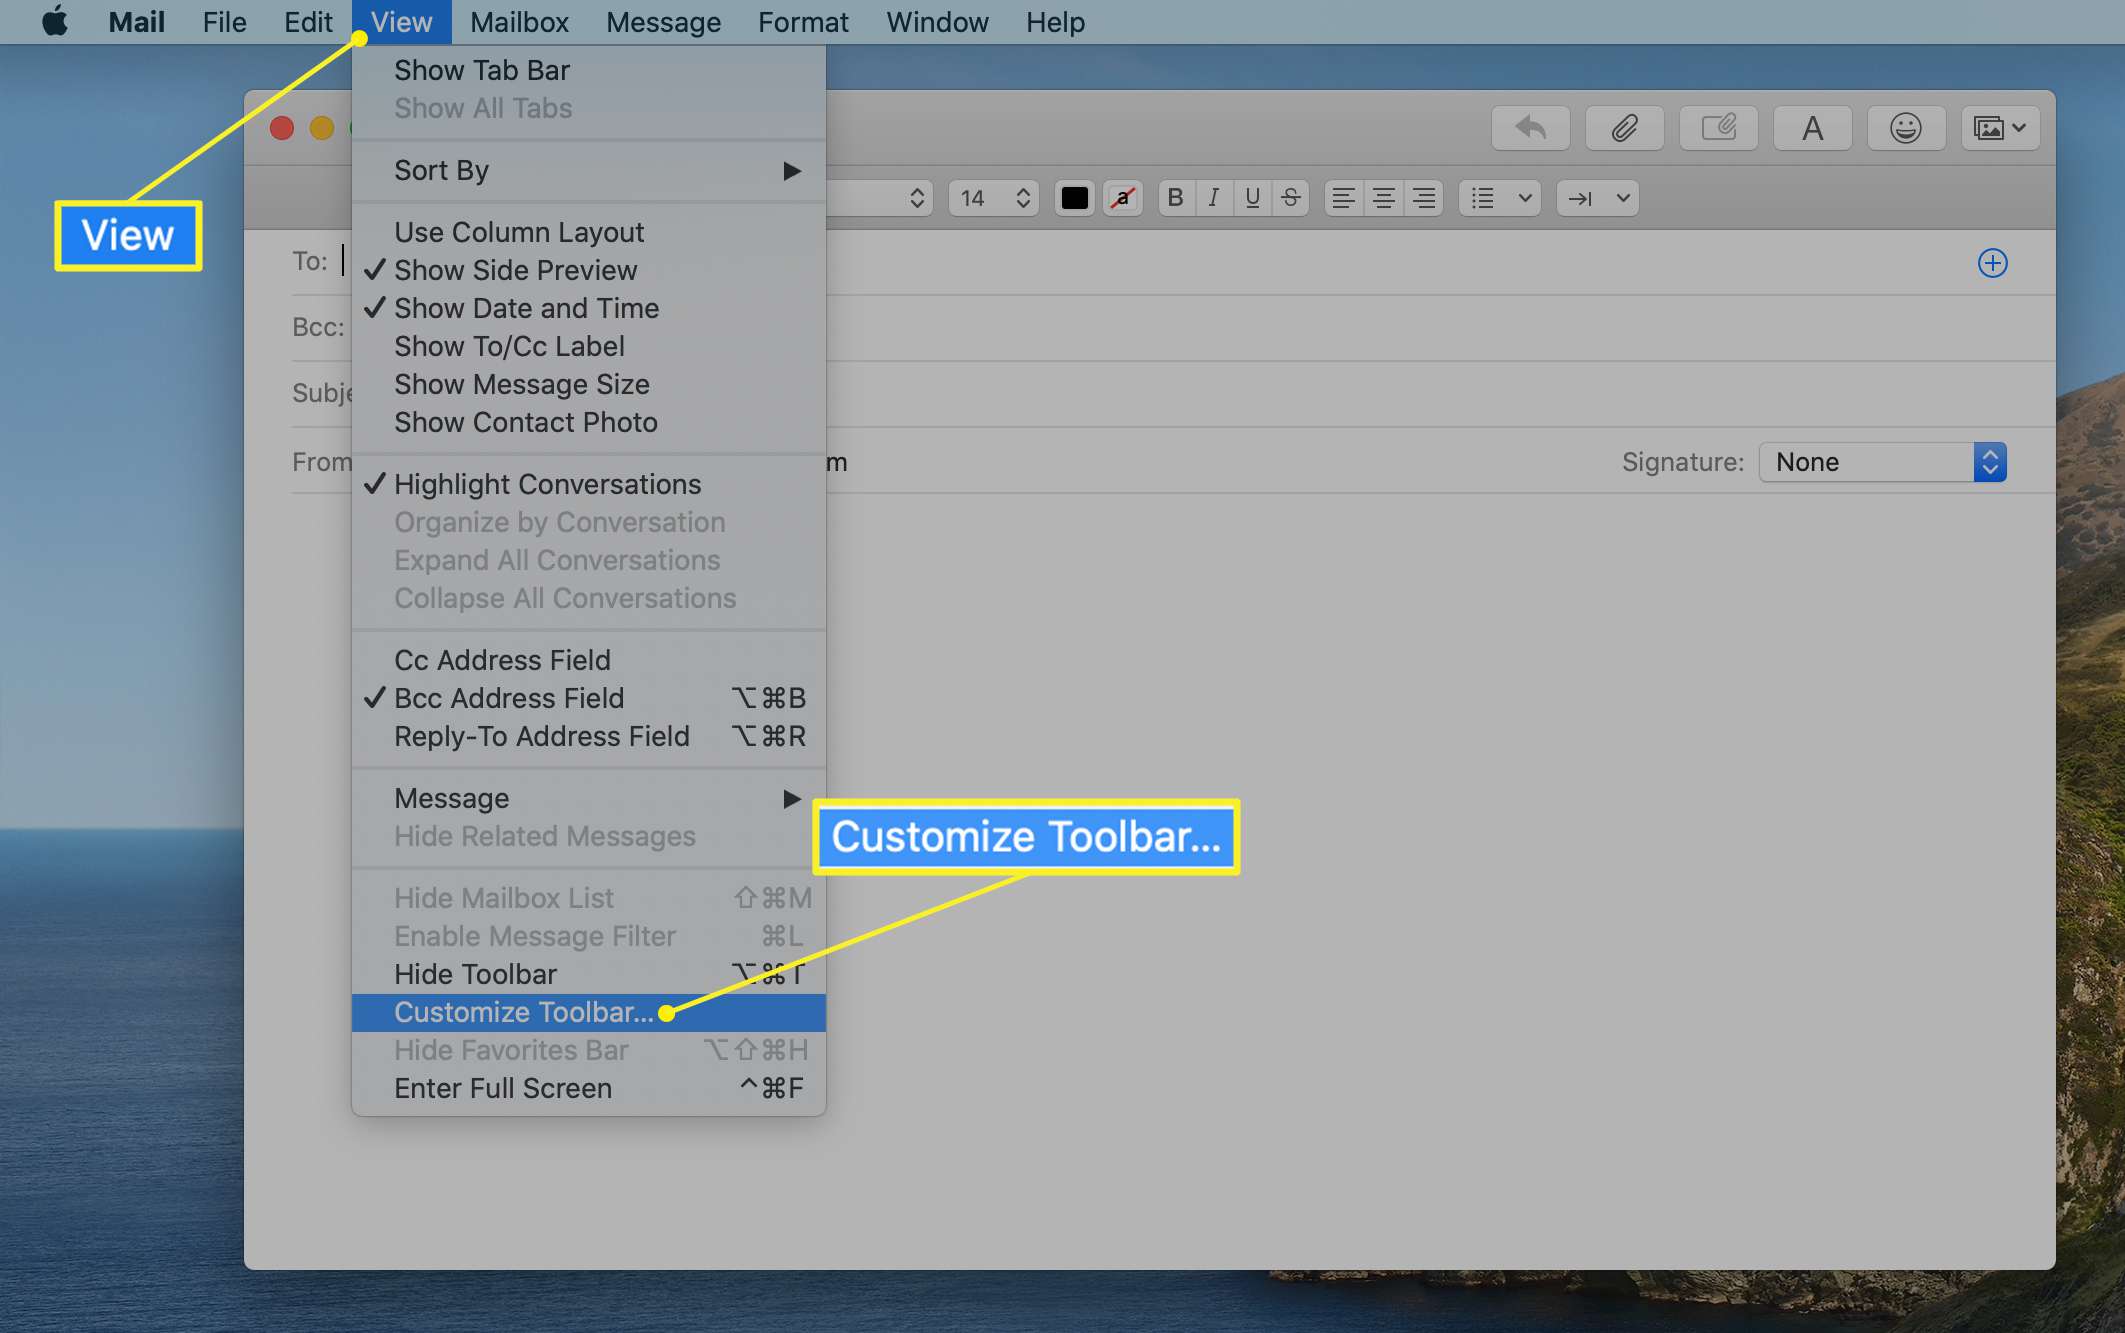Screen dimensions: 2125x1333
Task: Open the Format menu
Action: (803, 21)
